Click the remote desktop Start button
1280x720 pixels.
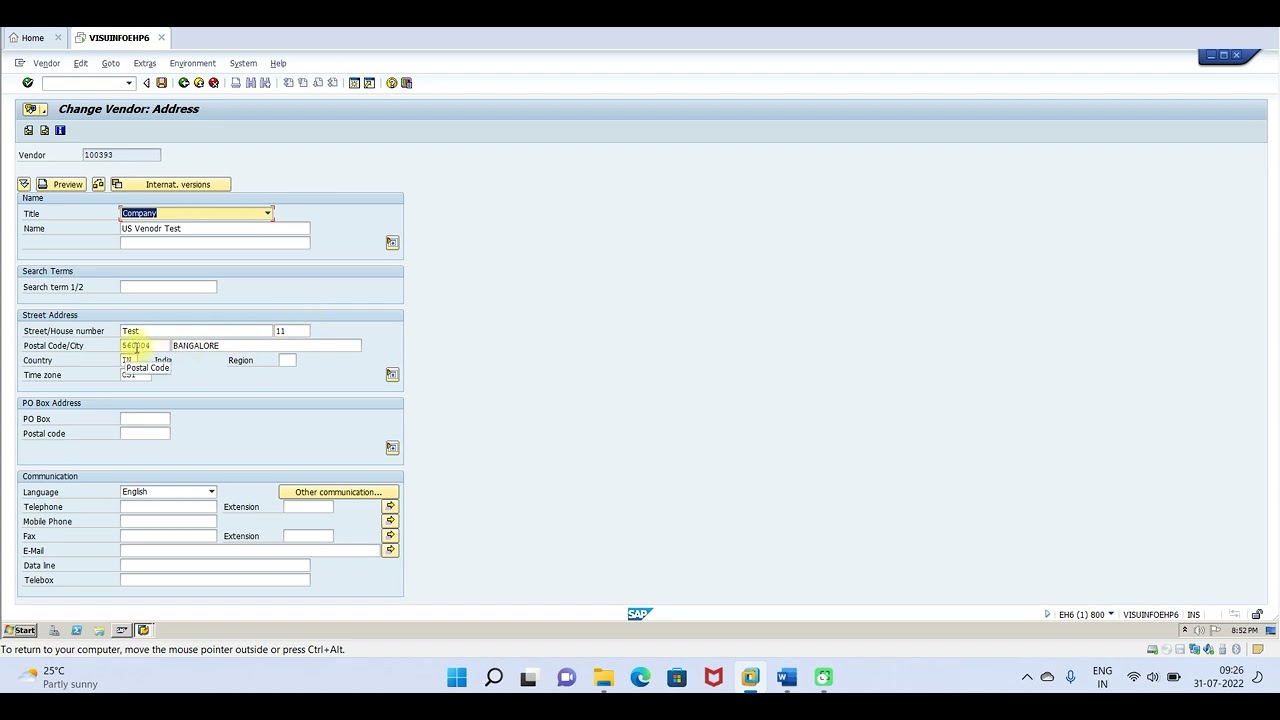20,630
